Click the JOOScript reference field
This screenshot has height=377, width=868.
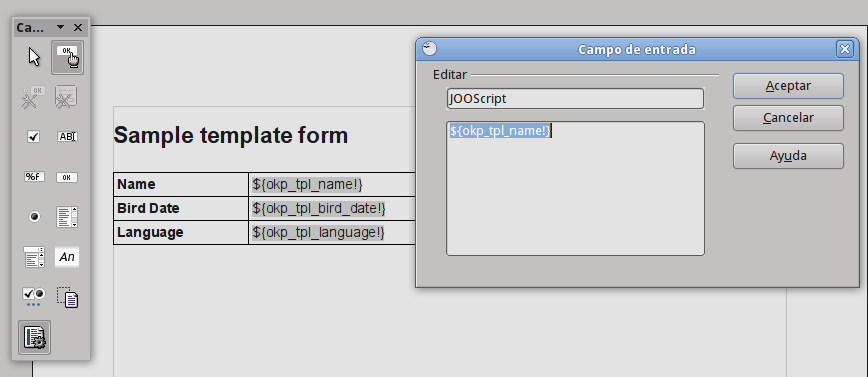[575, 99]
